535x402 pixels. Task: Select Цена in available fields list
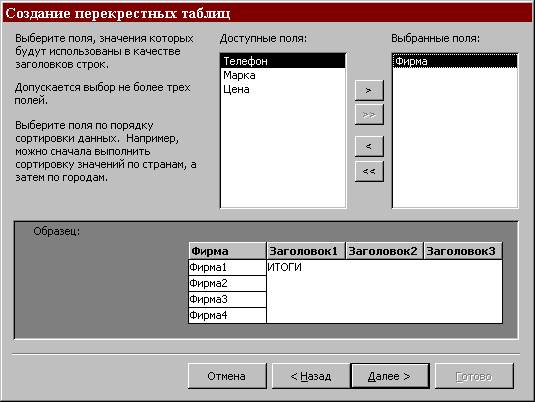[x=283, y=89]
